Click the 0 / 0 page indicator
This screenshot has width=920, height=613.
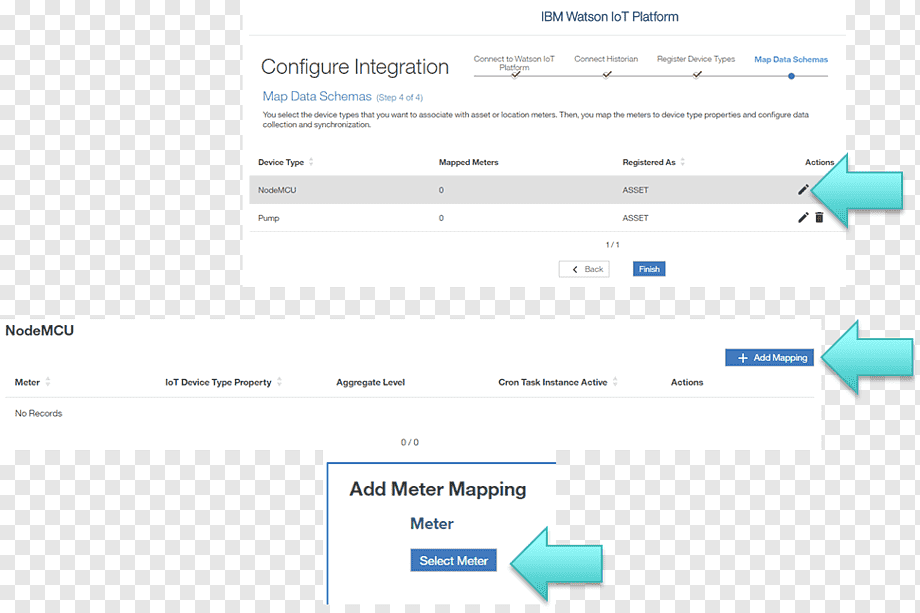tap(410, 442)
